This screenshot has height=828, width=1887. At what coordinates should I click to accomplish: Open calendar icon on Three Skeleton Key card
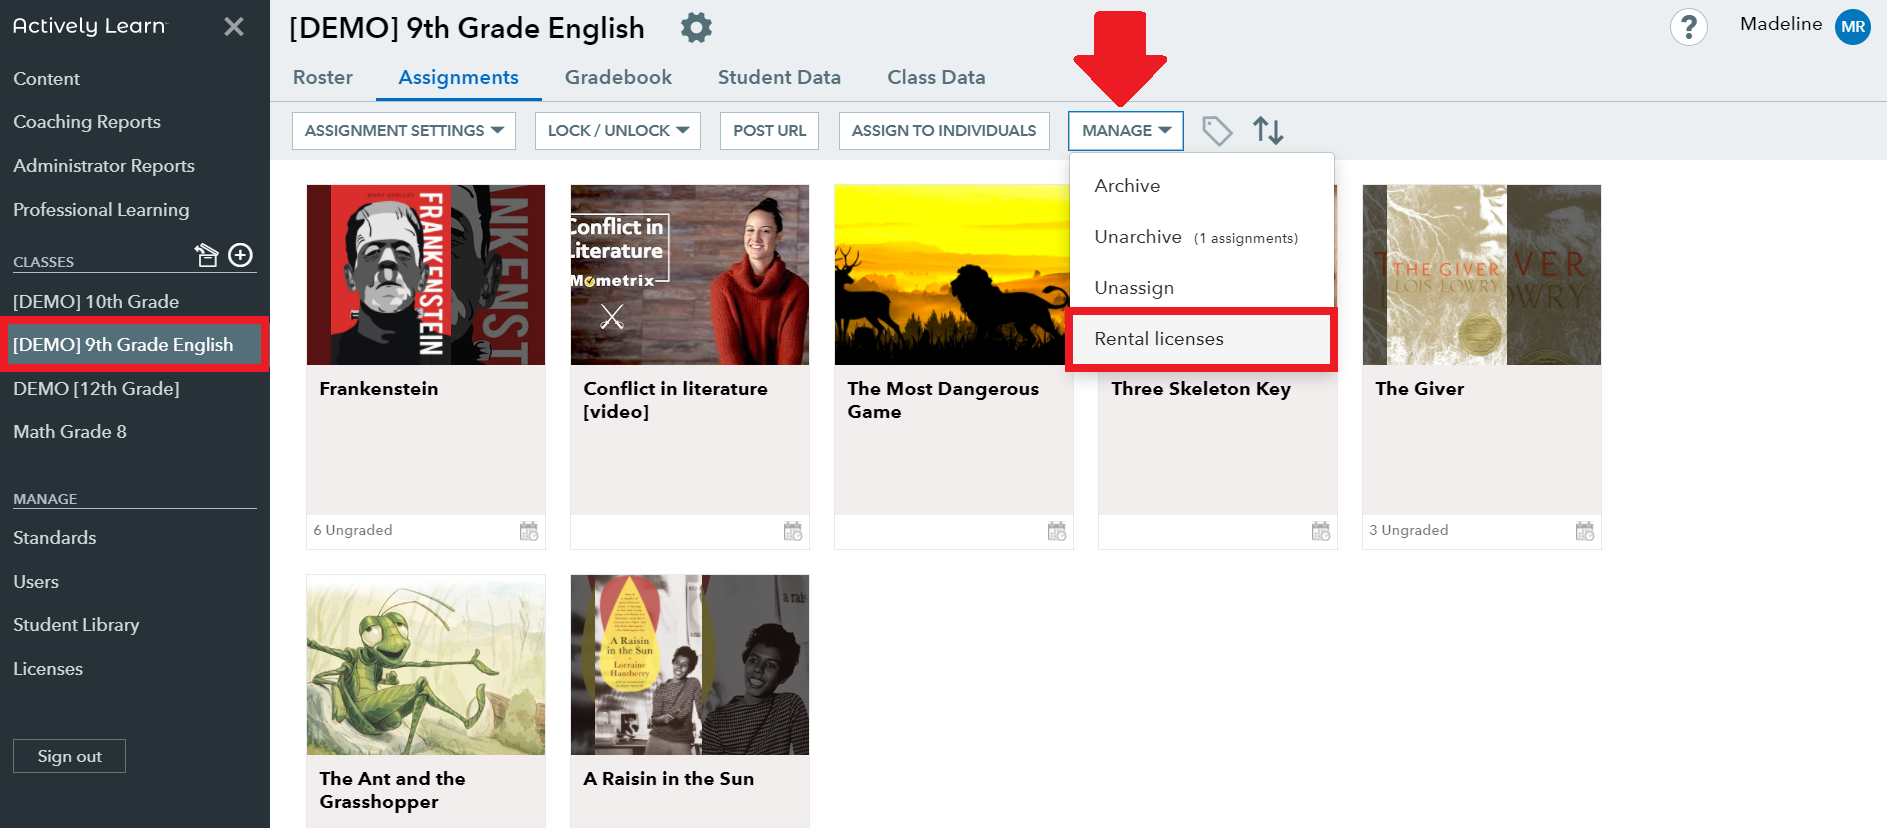(x=1321, y=531)
